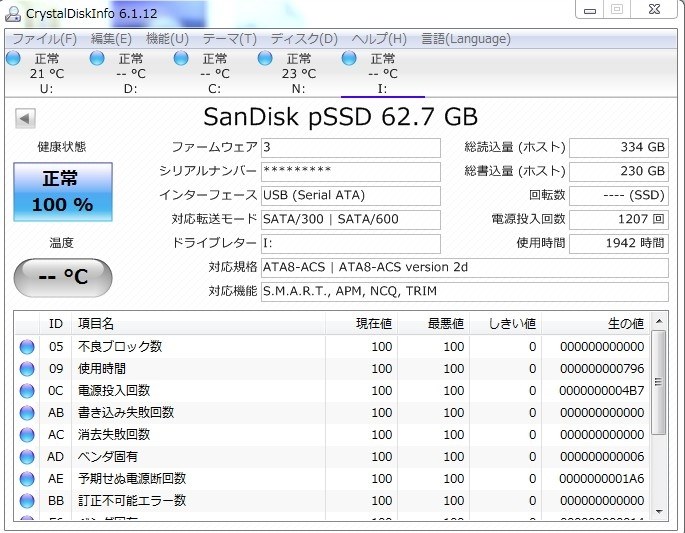Select the U: drive status orb
Viewport: 685px width, 533px height.
pyautogui.click(x=13, y=59)
